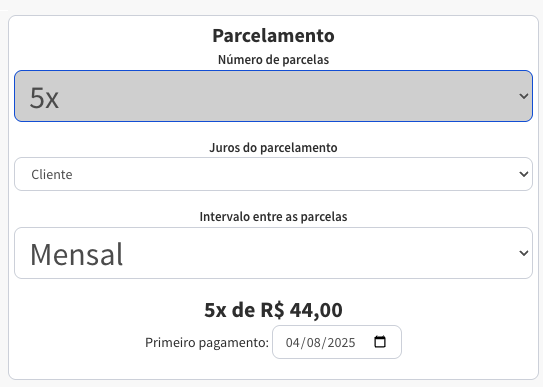Click the Primeiro pagamento label
Image resolution: width=543 pixels, height=387 pixels.
coord(207,342)
